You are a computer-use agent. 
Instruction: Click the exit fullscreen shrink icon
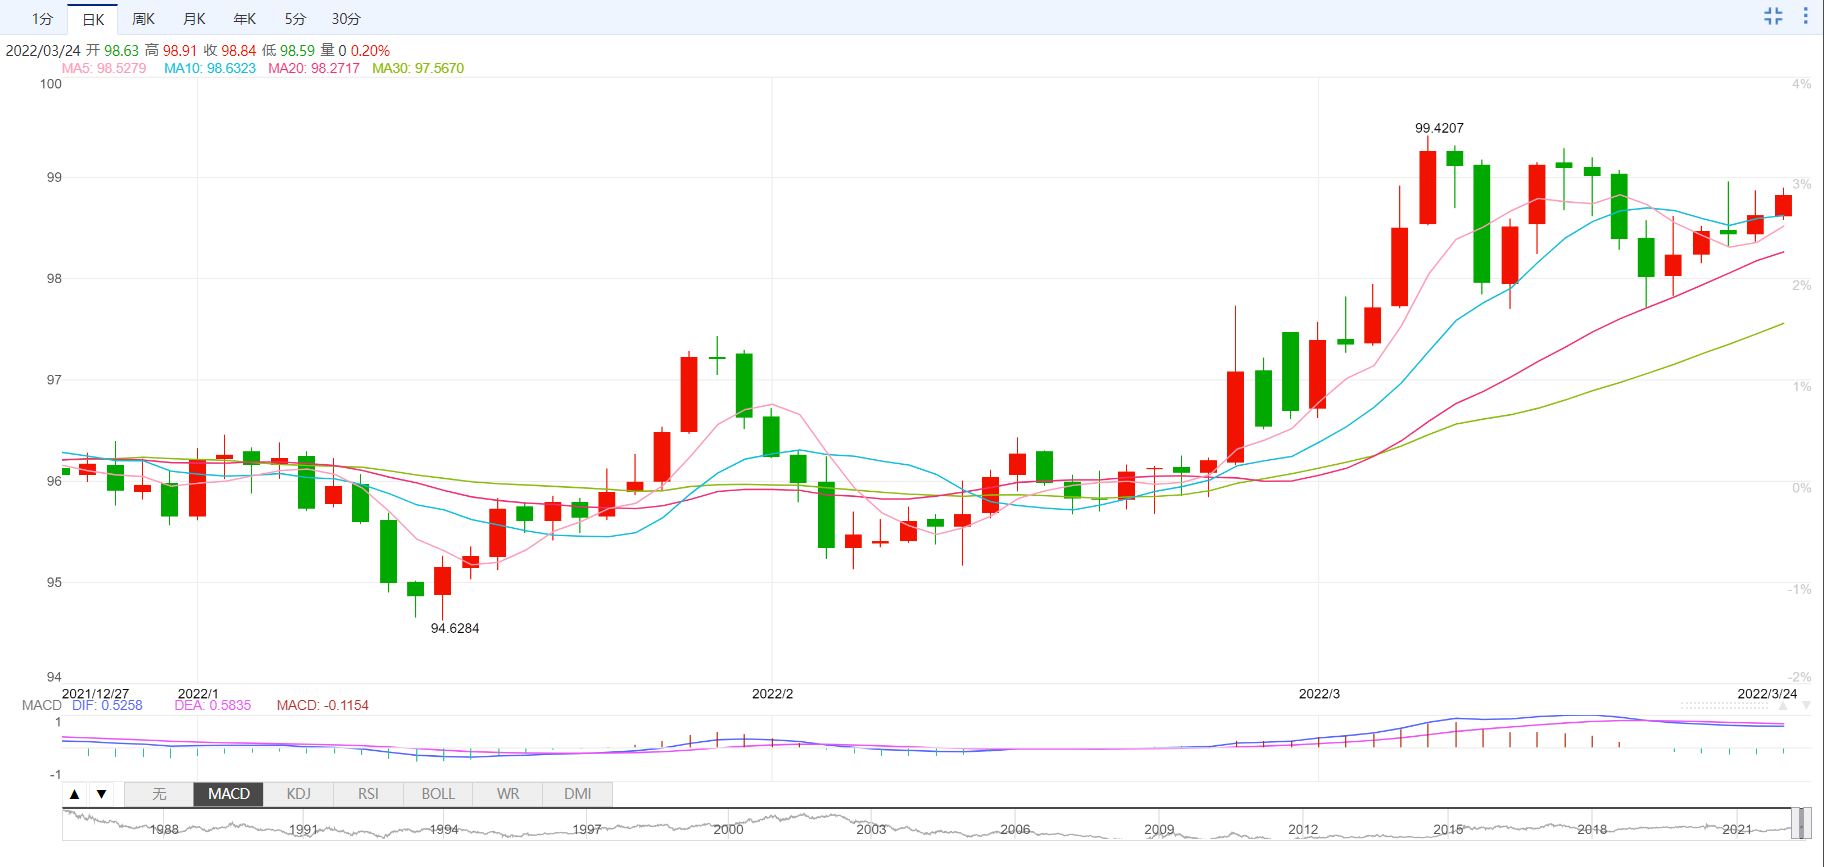pyautogui.click(x=1773, y=16)
